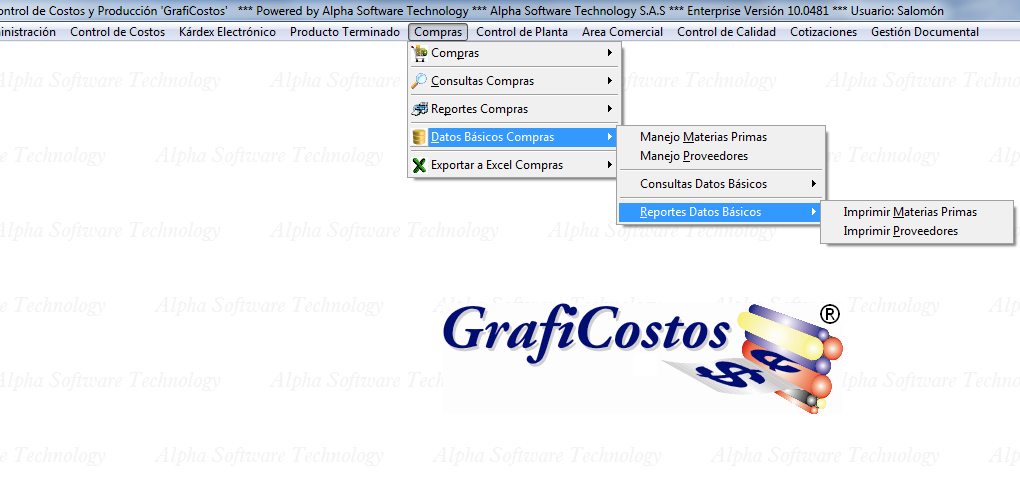
Task: Open the Cotizaciones menu
Action: (x=823, y=32)
